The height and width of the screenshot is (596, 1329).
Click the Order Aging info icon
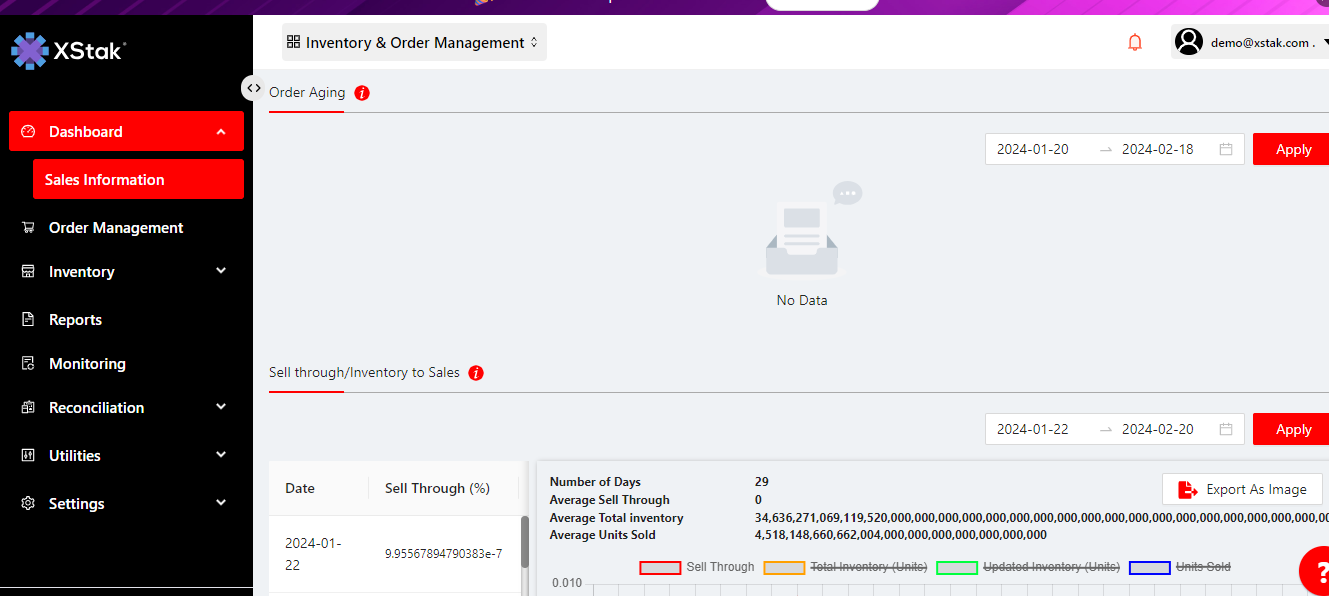(x=362, y=93)
